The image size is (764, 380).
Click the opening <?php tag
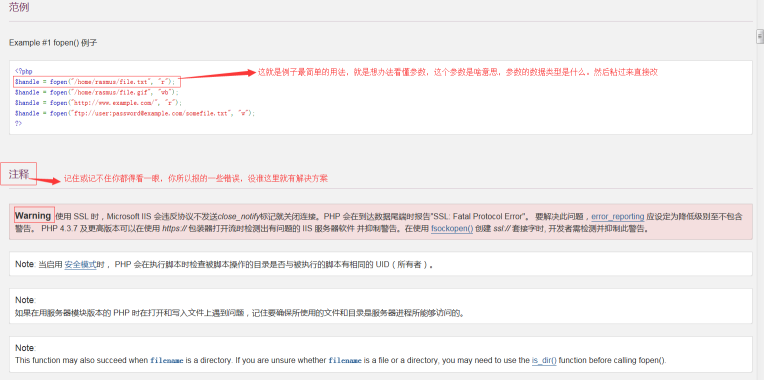tap(23, 71)
